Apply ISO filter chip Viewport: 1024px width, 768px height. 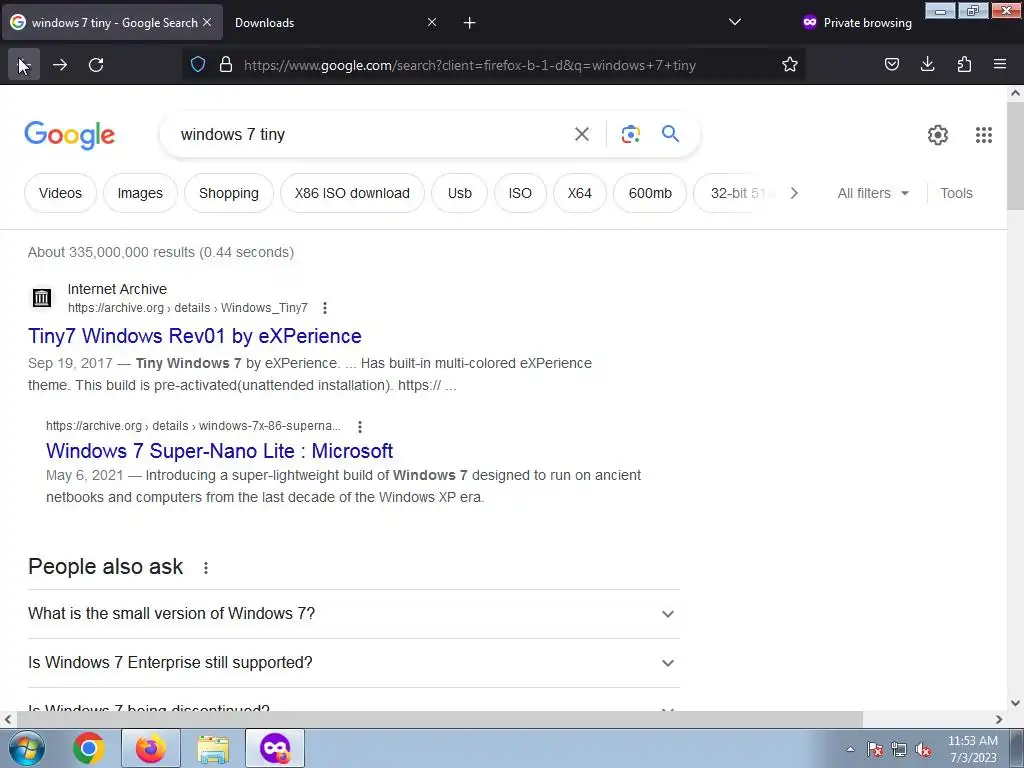pos(520,193)
